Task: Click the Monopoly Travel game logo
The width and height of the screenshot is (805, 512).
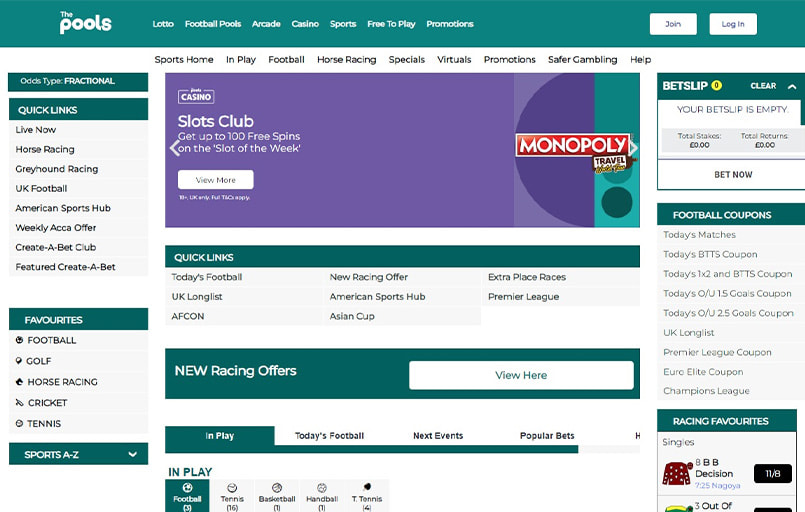Action: [x=577, y=153]
